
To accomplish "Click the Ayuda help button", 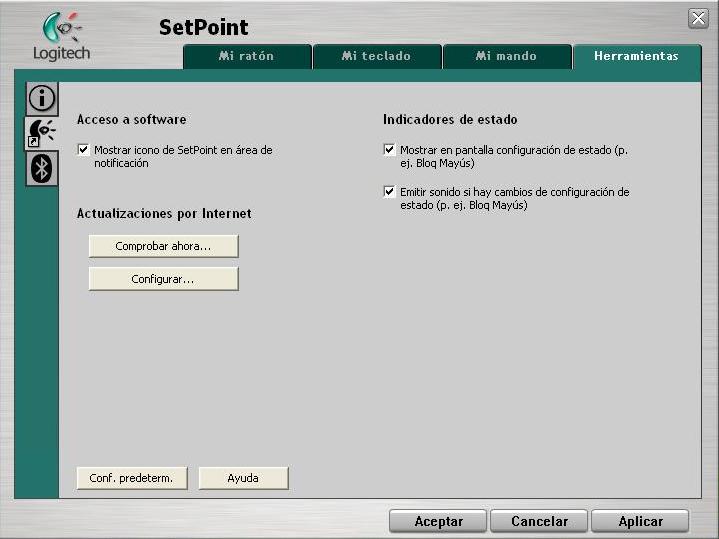I will click(243, 478).
